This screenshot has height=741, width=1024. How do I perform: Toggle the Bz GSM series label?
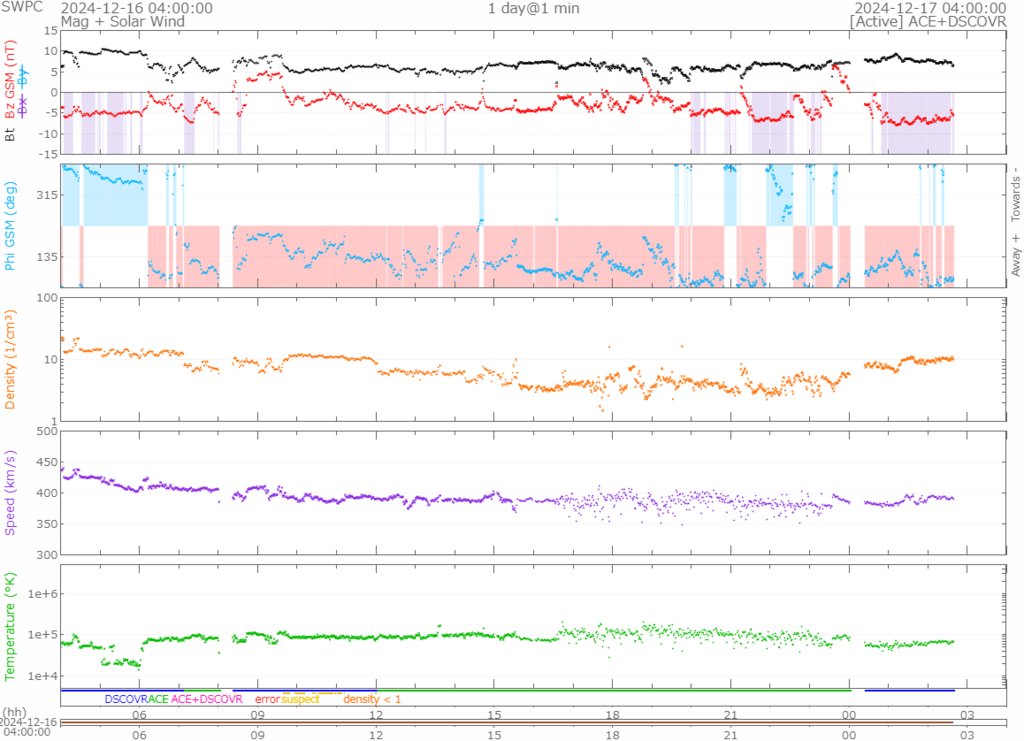point(10,80)
